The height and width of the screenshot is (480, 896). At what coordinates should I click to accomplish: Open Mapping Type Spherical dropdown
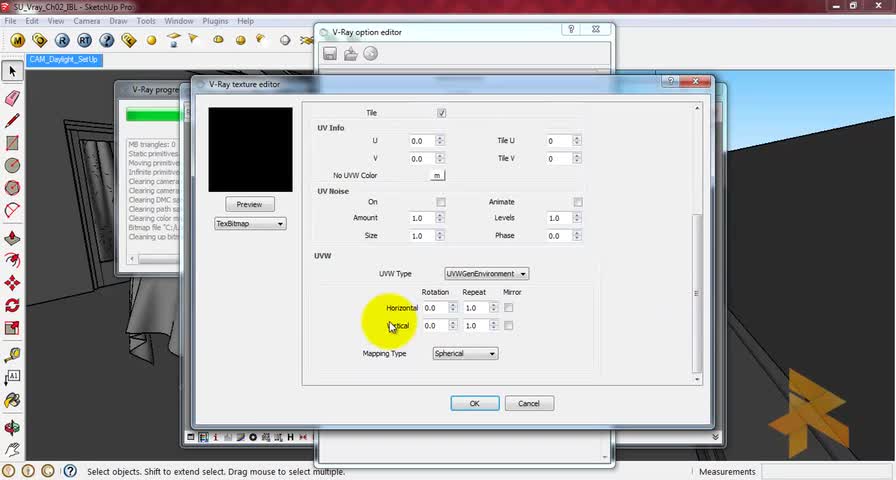coord(465,354)
